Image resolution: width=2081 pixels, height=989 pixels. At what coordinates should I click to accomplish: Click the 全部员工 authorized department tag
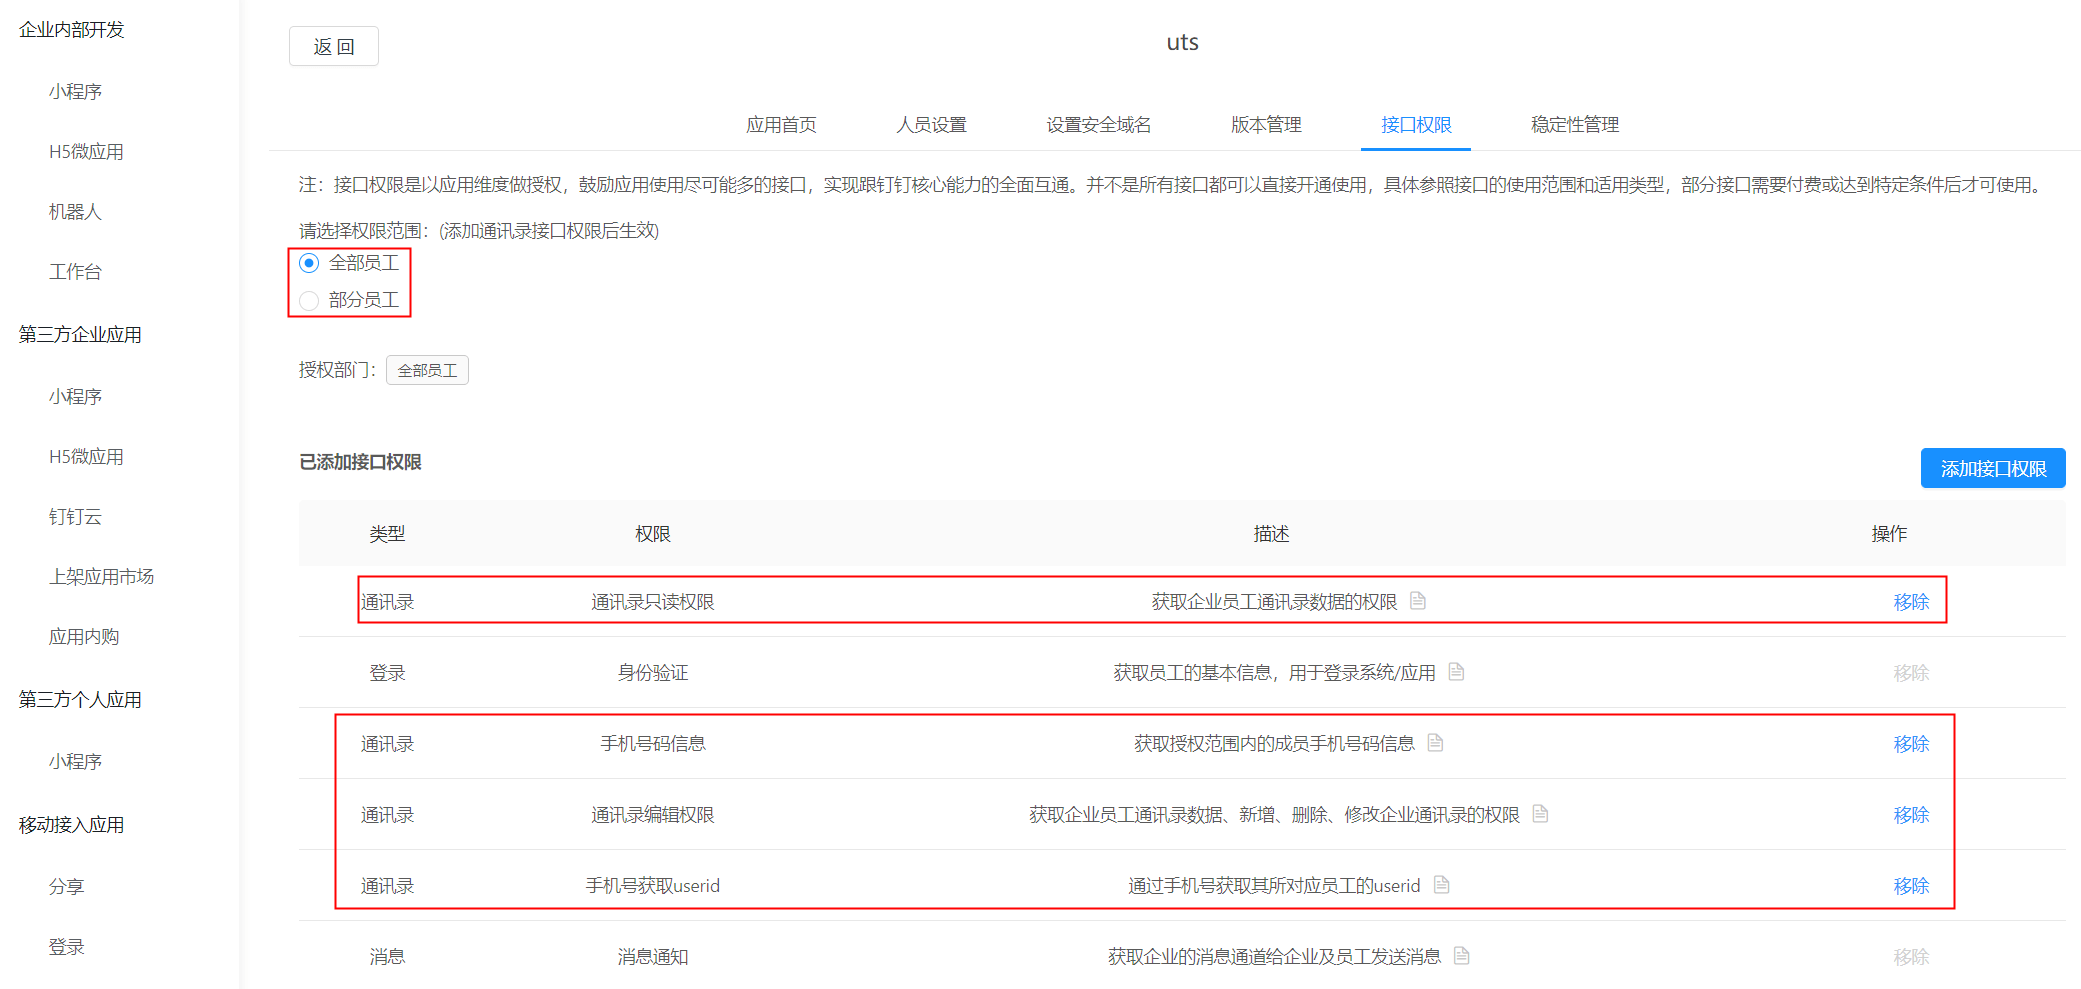pyautogui.click(x=427, y=371)
